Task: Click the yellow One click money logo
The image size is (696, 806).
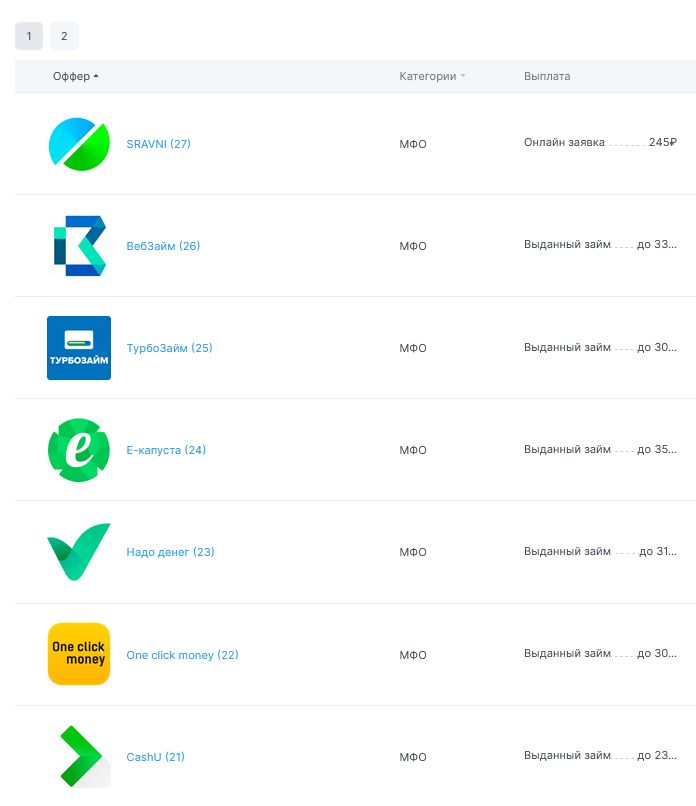Action: click(x=79, y=654)
